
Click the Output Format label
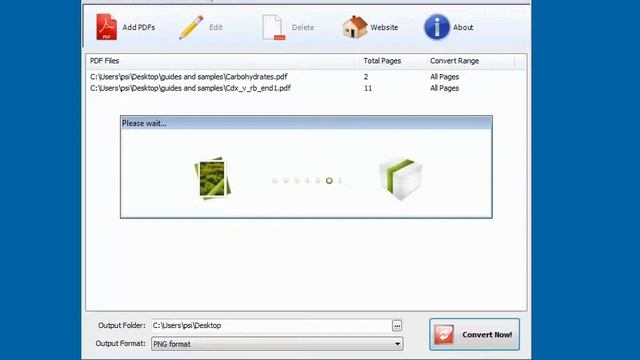120,344
